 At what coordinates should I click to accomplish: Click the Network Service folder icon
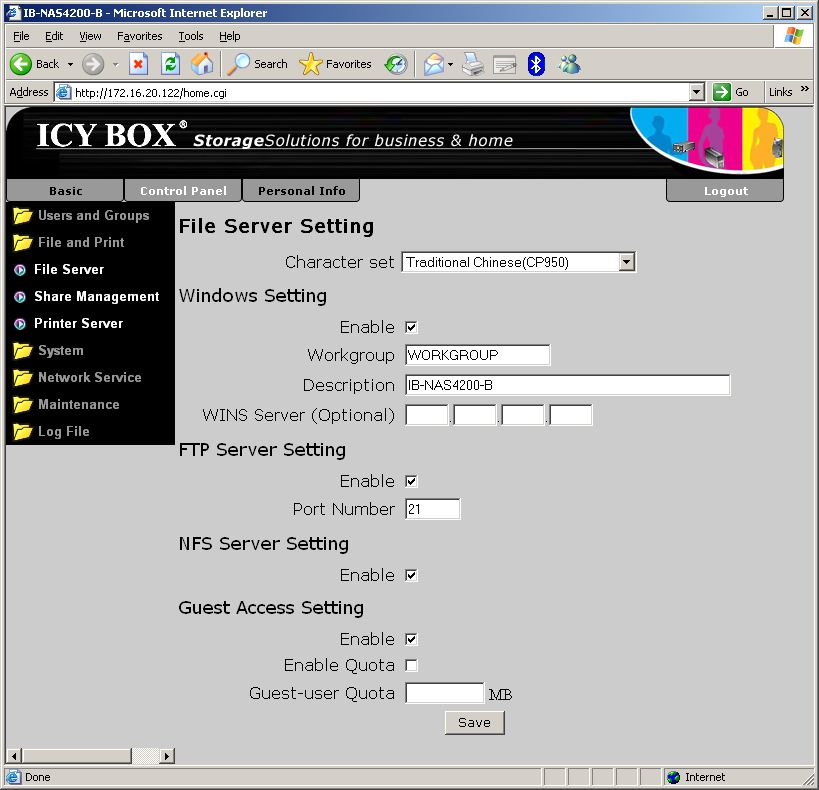(22, 377)
